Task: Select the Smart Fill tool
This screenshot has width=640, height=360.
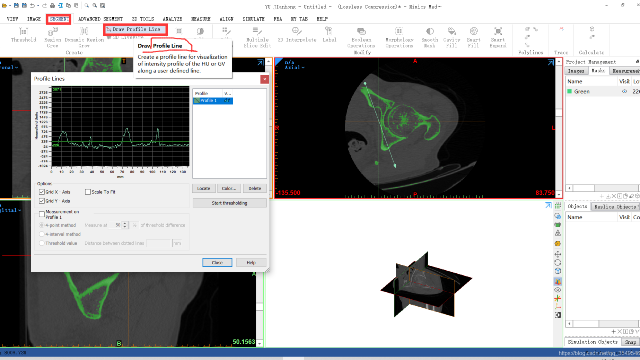Action: pyautogui.click(x=473, y=37)
